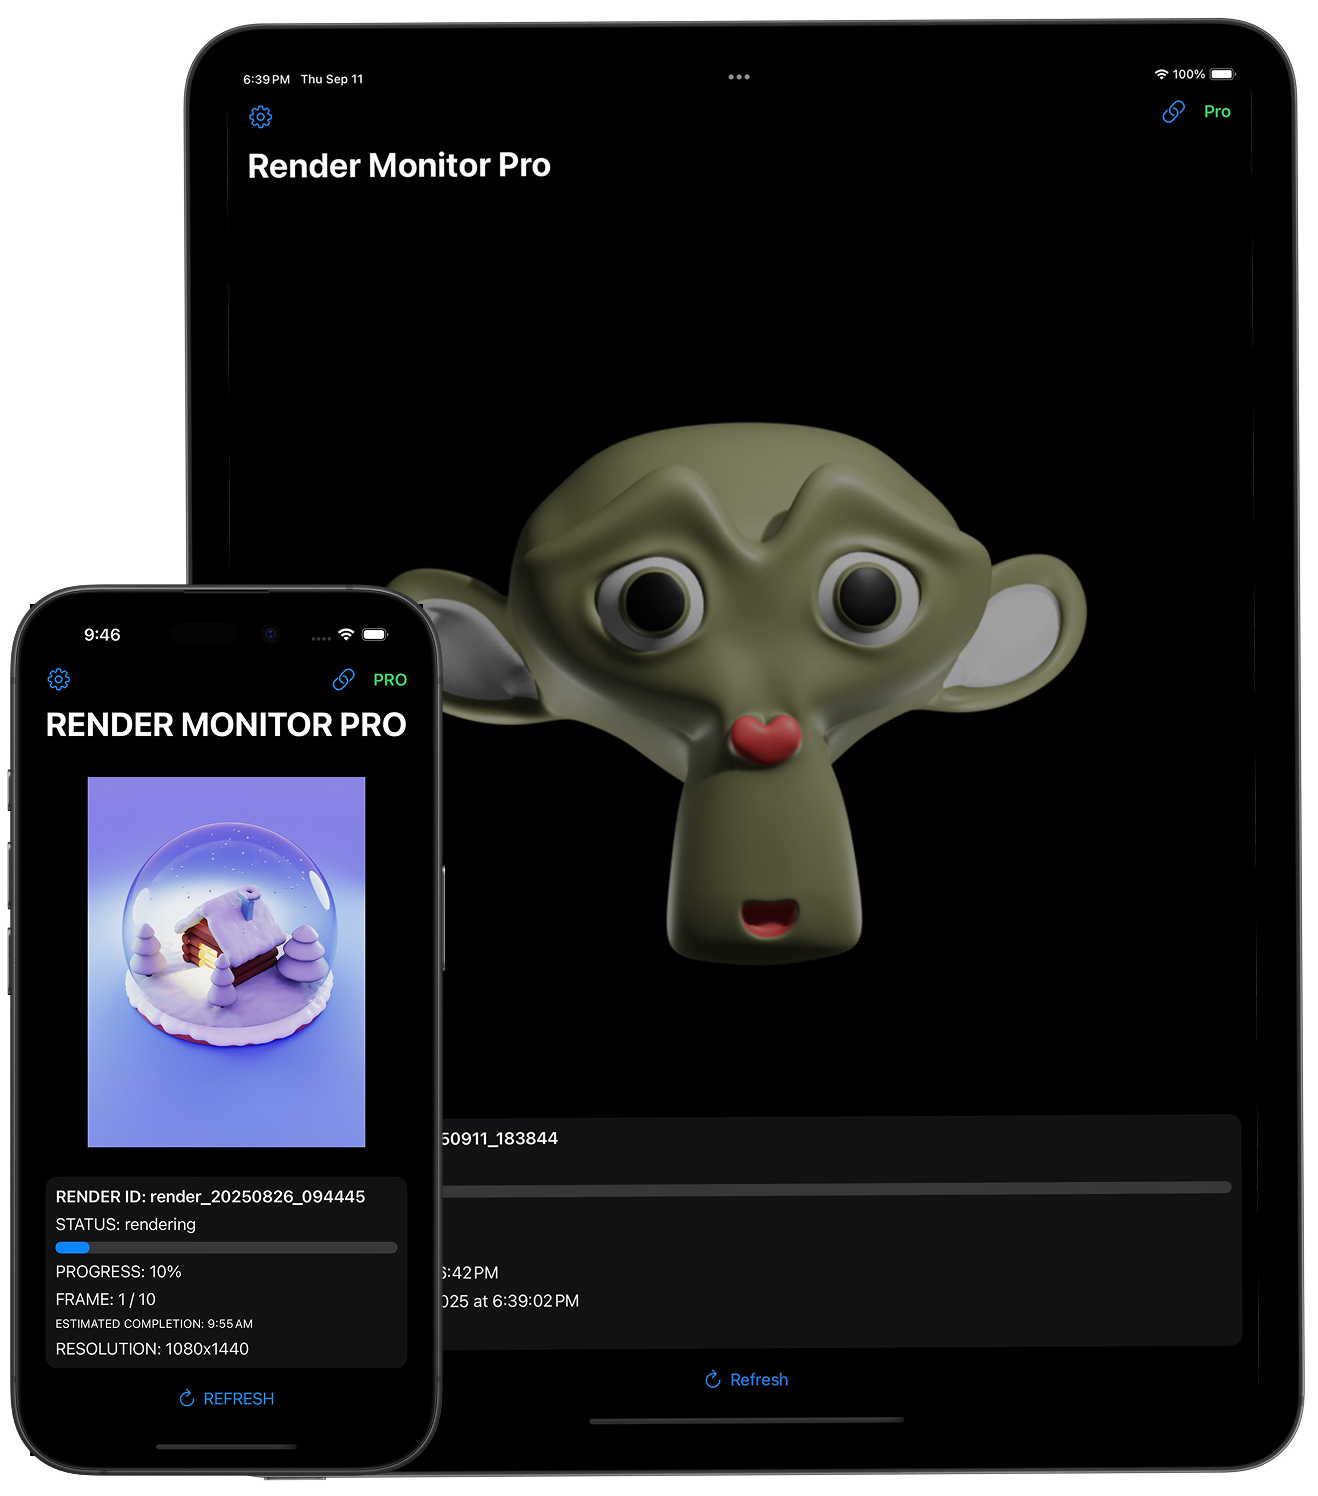Click the 6:39 PM clock on iPad
The width and height of the screenshot is (1318, 1496).
(266, 79)
